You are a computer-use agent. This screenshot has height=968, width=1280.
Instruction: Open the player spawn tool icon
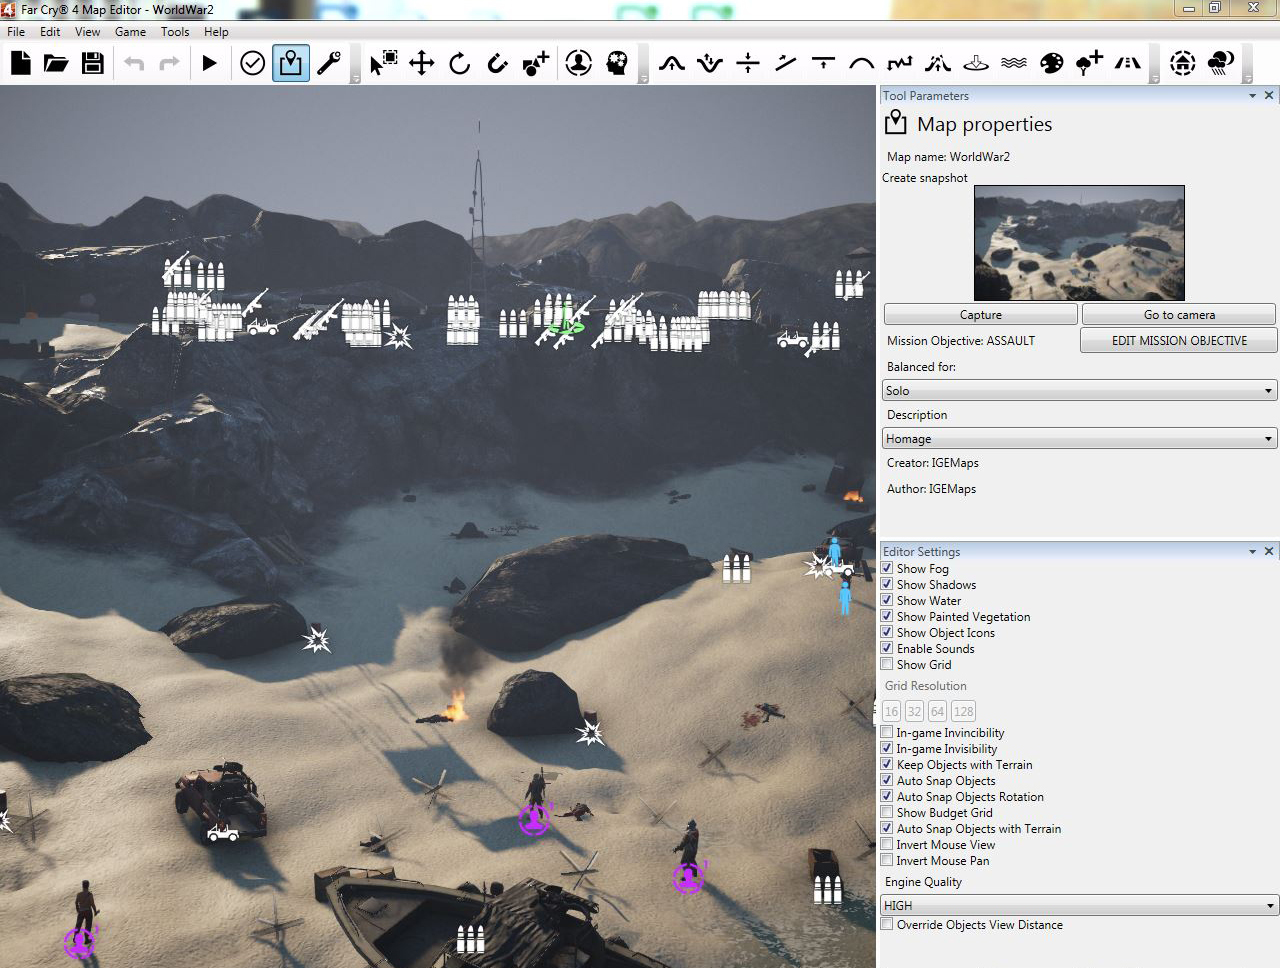[579, 63]
